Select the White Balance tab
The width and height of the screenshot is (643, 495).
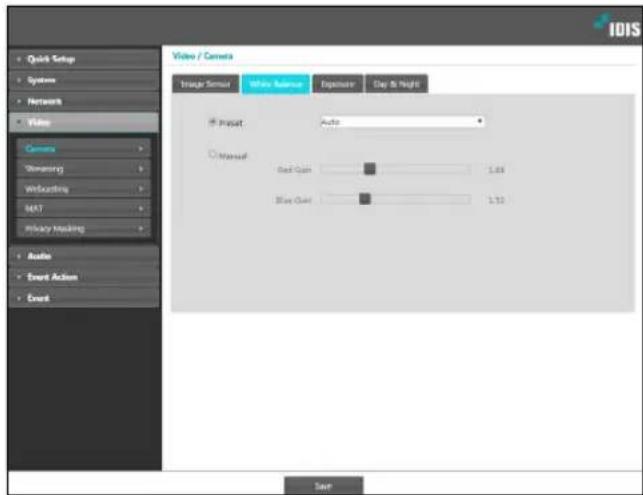(x=276, y=84)
